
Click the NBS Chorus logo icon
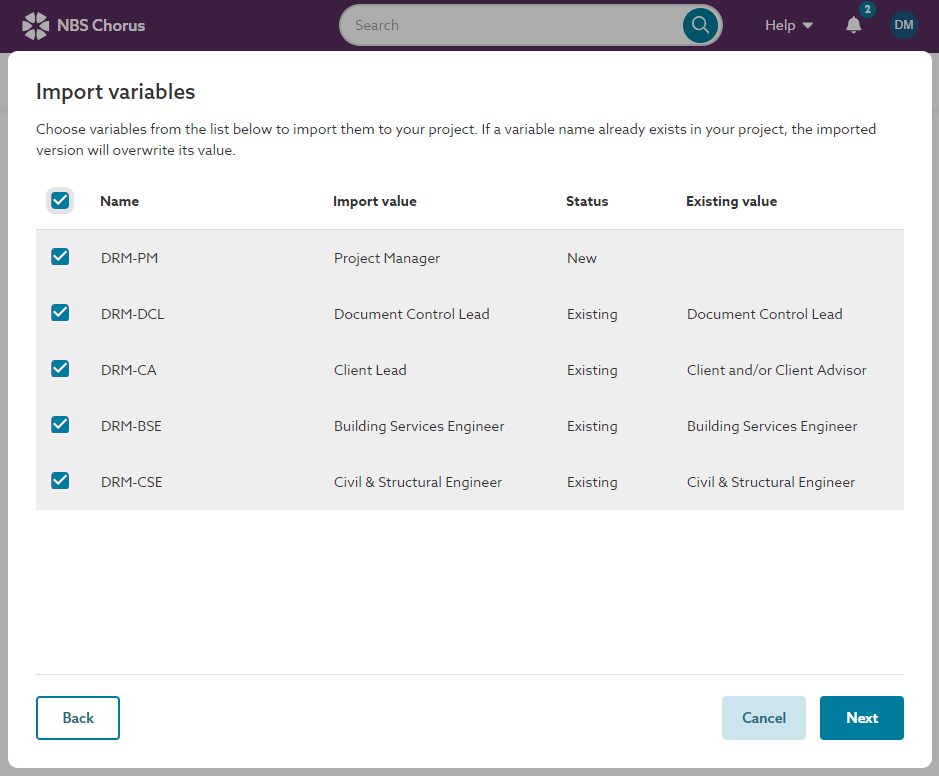[x=33, y=24]
